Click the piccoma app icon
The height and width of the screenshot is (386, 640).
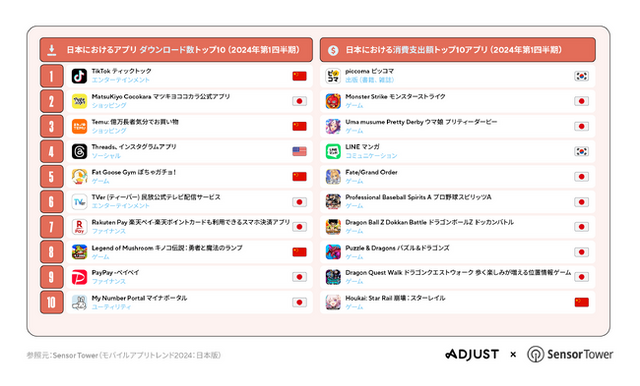[333, 76]
